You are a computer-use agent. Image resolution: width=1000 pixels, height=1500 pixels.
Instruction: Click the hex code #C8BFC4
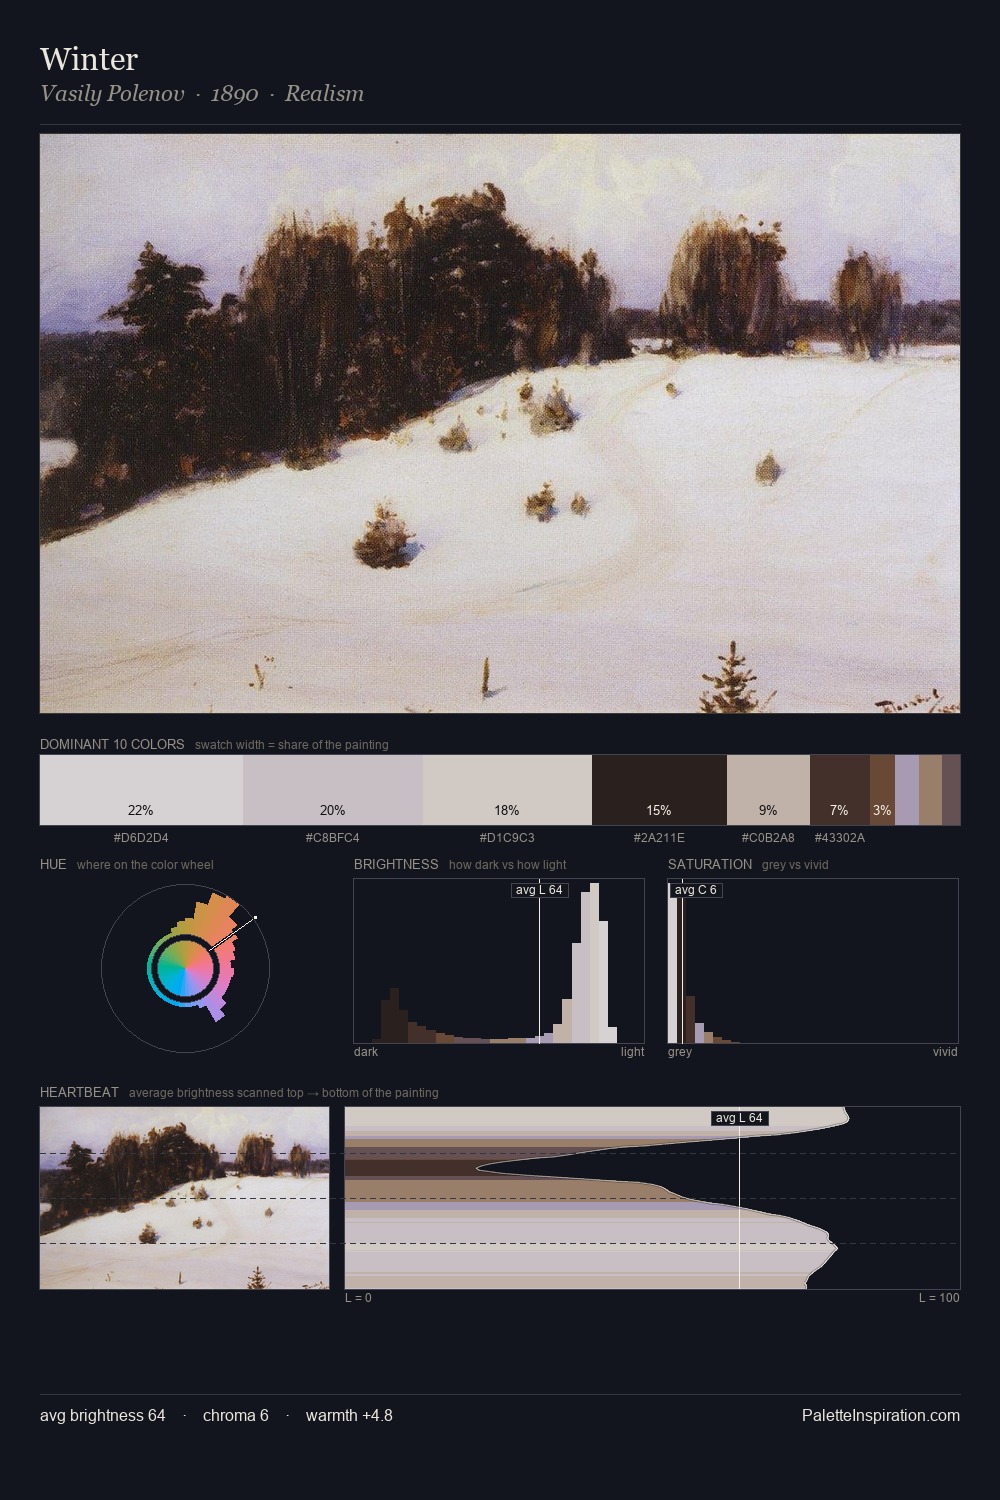(x=333, y=838)
